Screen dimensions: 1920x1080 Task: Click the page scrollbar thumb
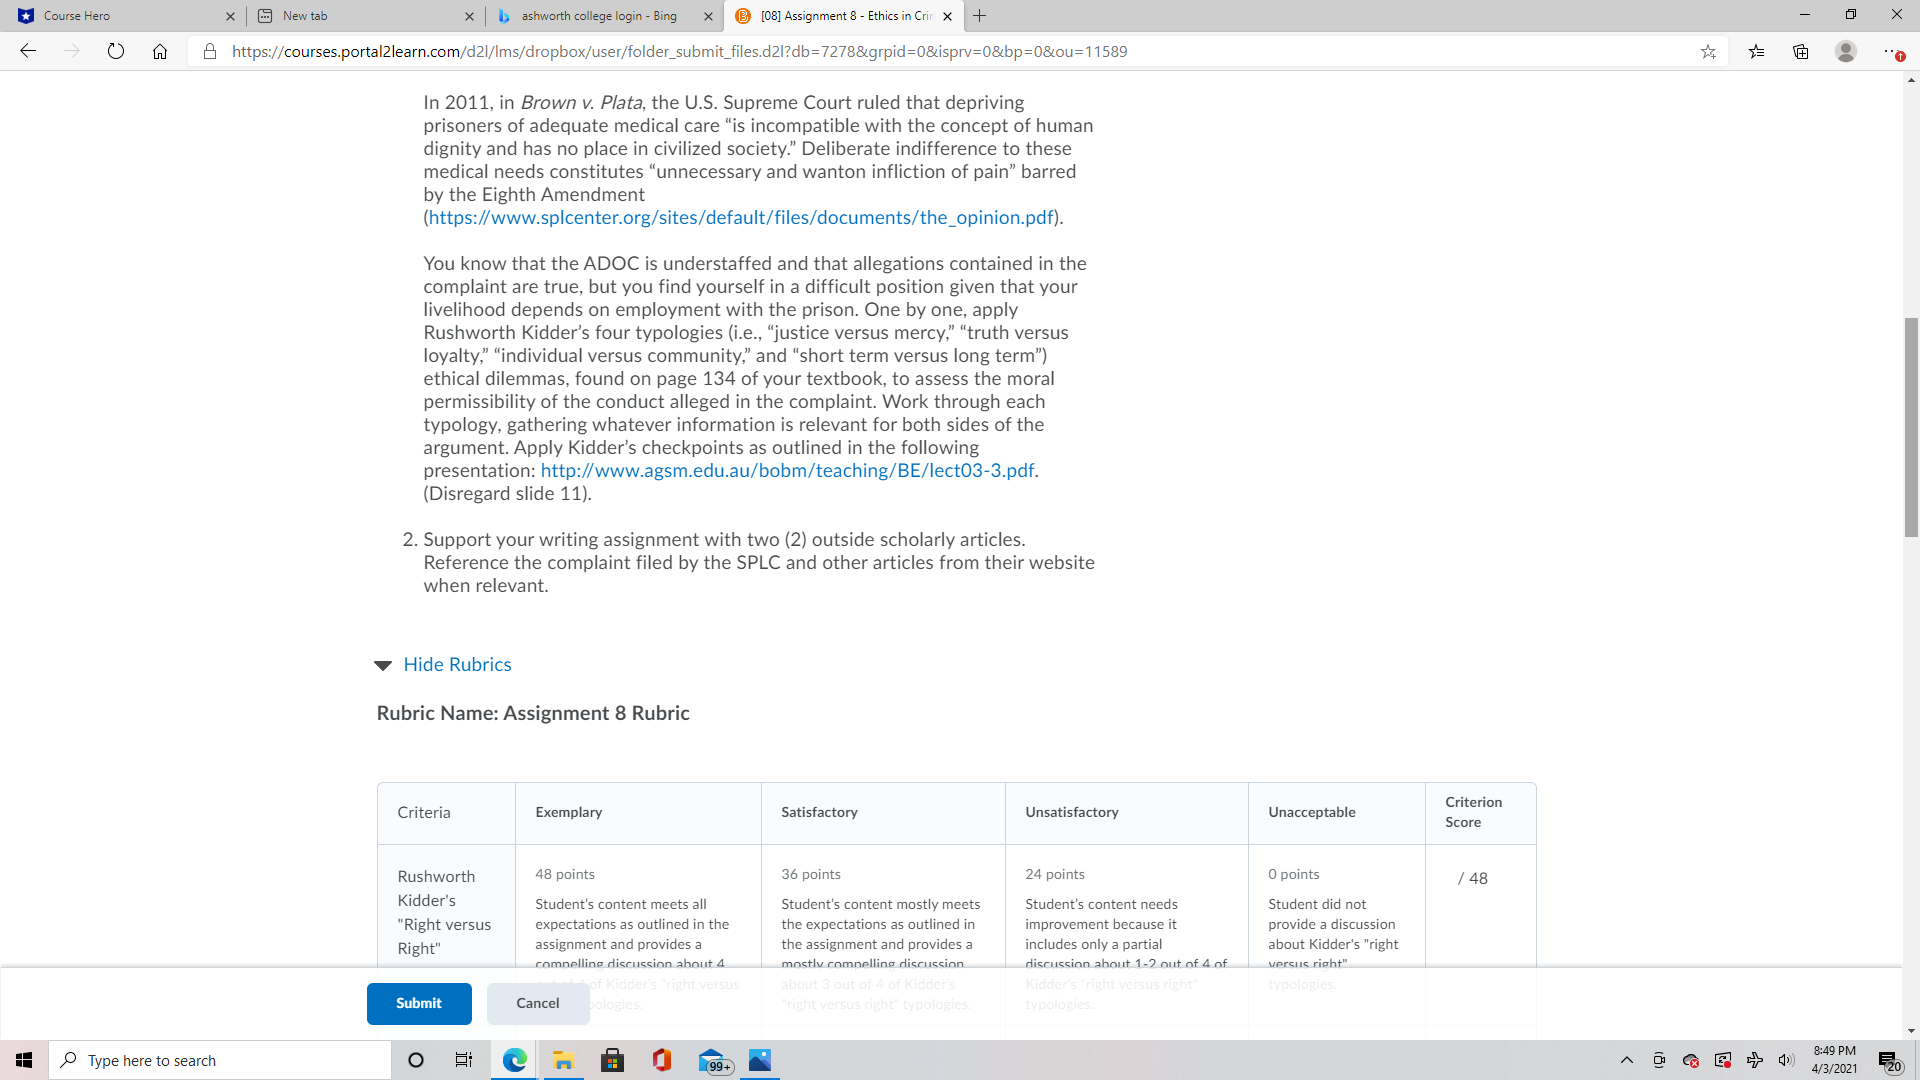coord(1911,427)
